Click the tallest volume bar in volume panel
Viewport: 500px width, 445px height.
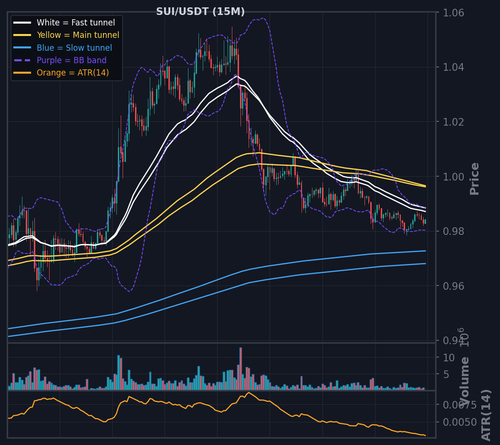(241, 369)
